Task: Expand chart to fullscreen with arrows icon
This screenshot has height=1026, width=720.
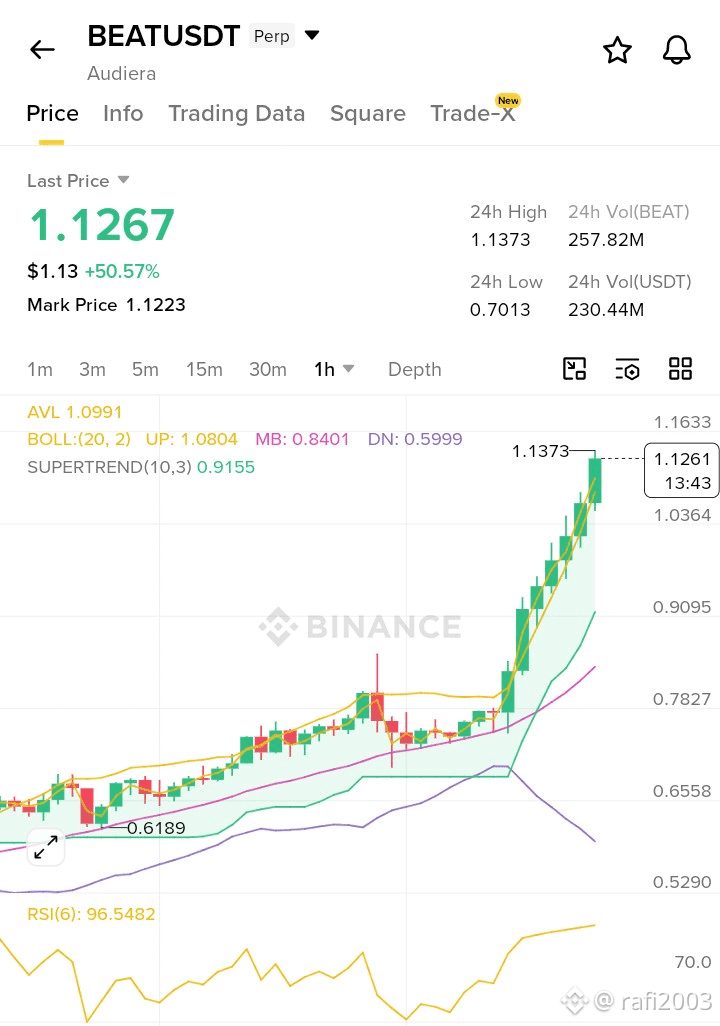Action: [x=46, y=847]
